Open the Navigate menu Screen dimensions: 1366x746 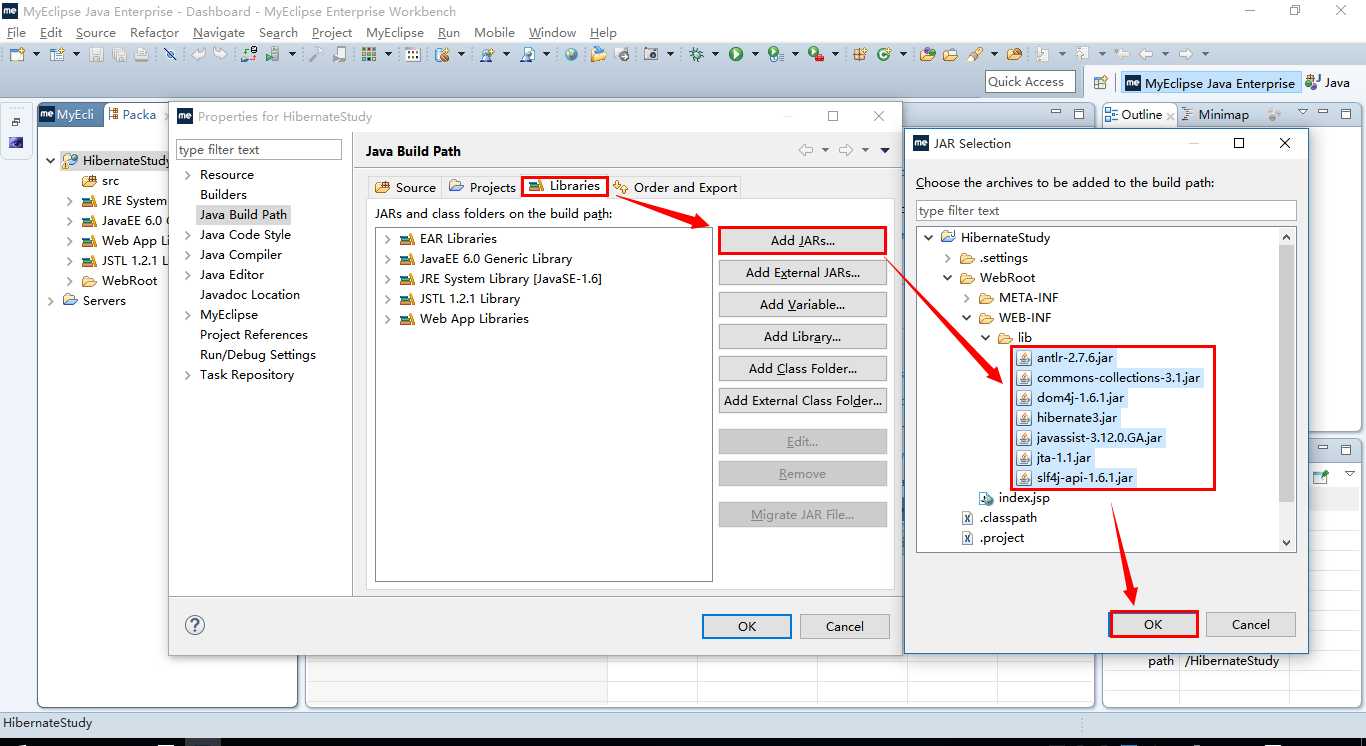click(219, 32)
